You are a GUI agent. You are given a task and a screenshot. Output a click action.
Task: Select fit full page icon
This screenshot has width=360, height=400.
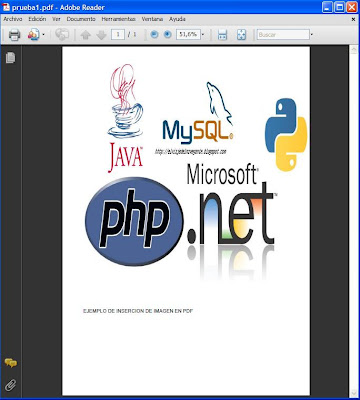click(x=241, y=35)
